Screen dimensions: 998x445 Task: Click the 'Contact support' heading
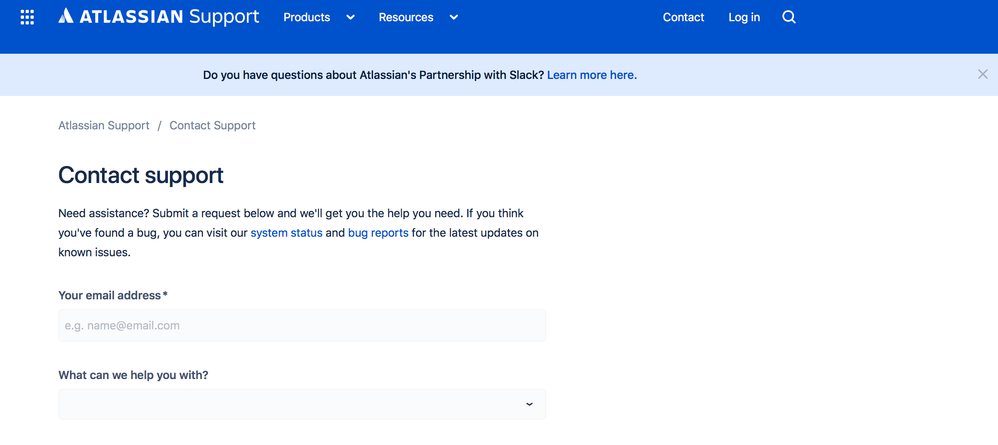pos(141,175)
